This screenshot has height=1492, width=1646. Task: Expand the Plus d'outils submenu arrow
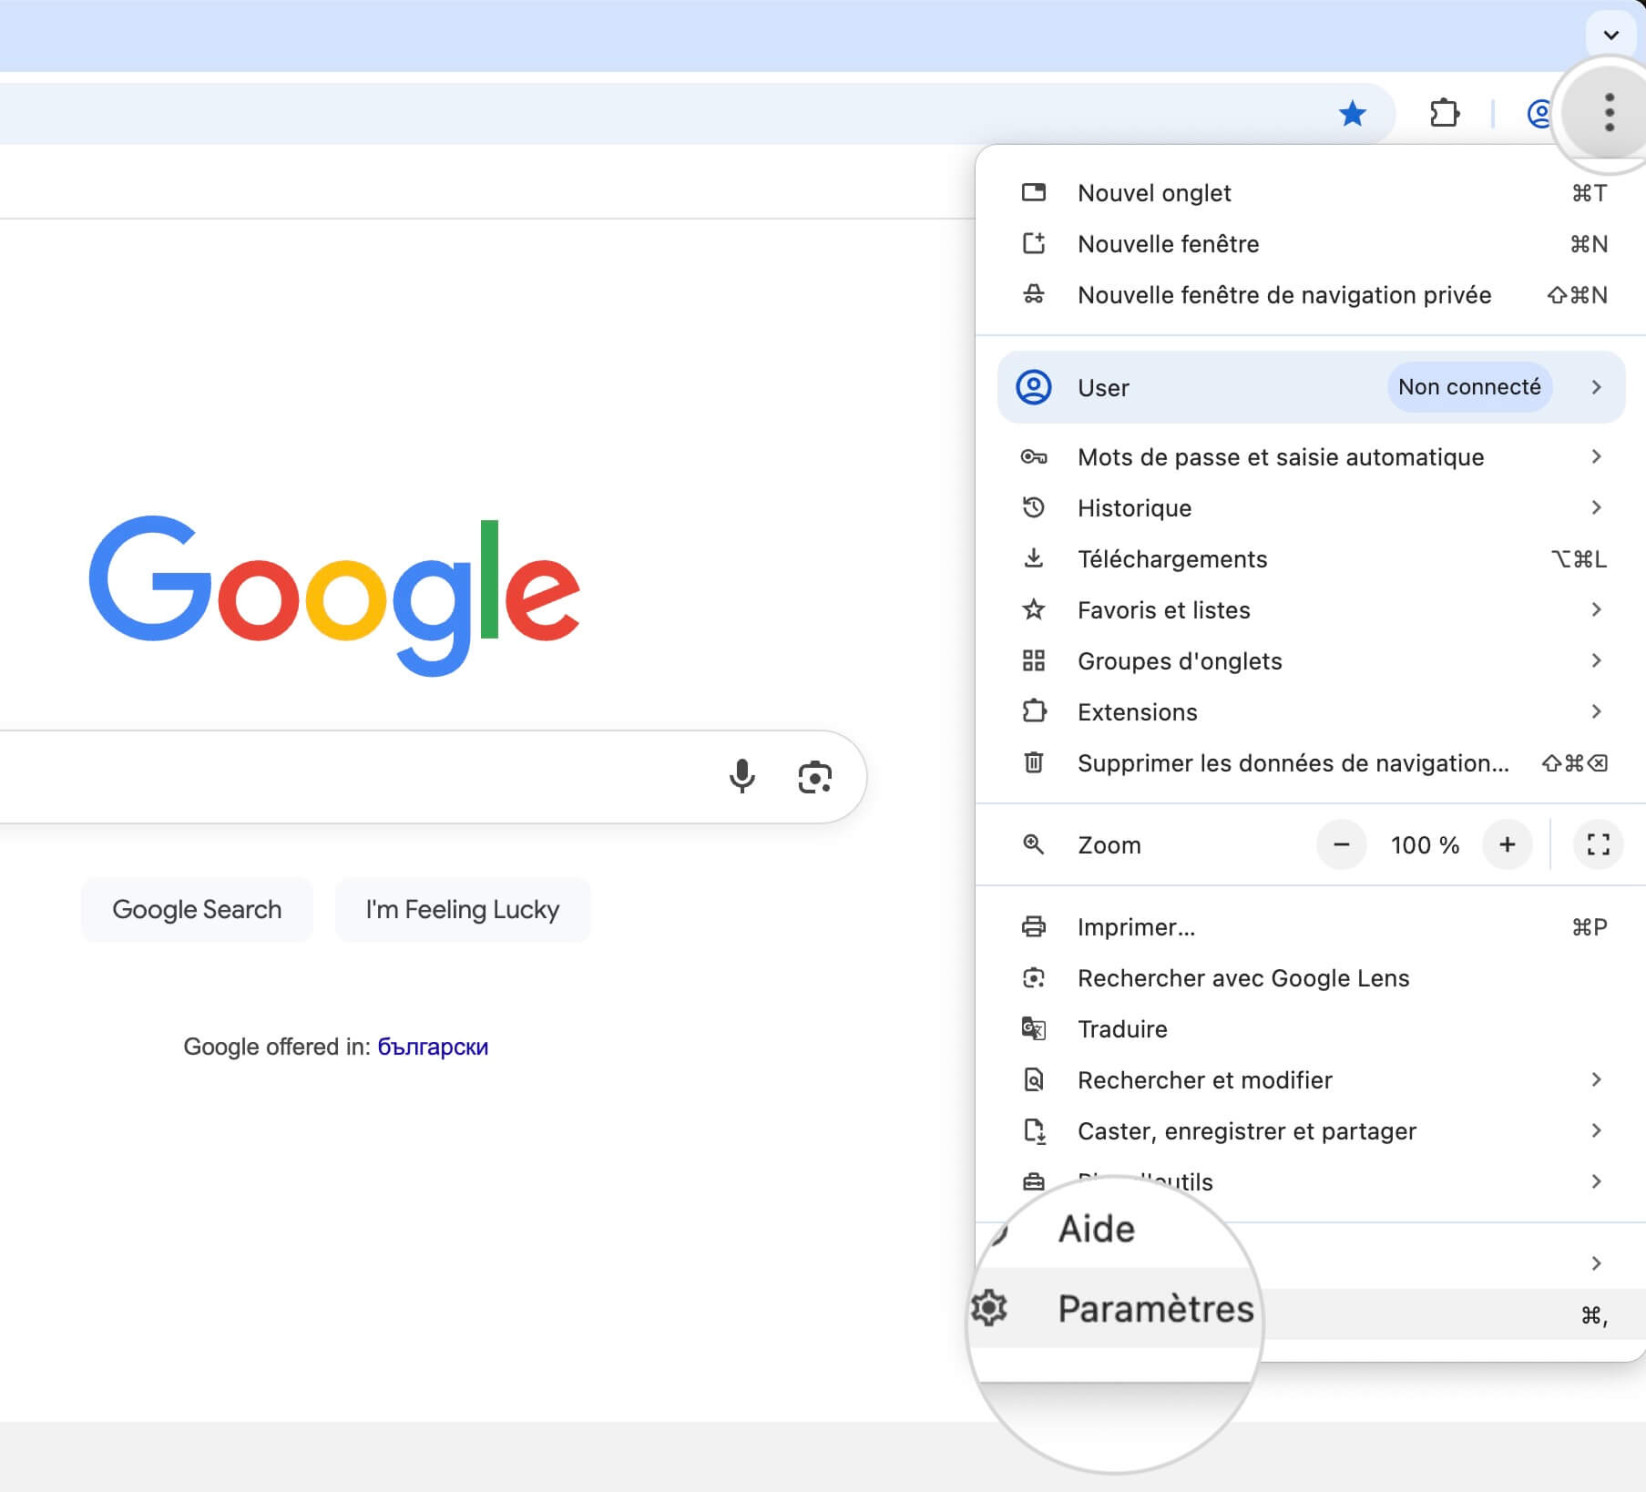click(x=1596, y=1182)
